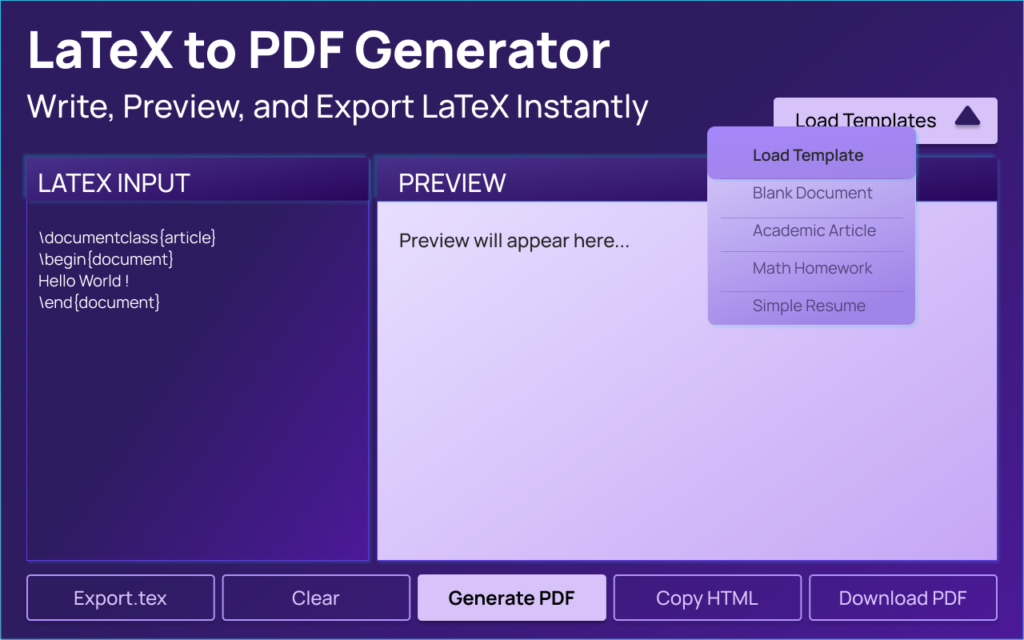Click the LaTeX to PDF Generator title
Image resolution: width=1024 pixels, height=640 pixels.
click(318, 51)
